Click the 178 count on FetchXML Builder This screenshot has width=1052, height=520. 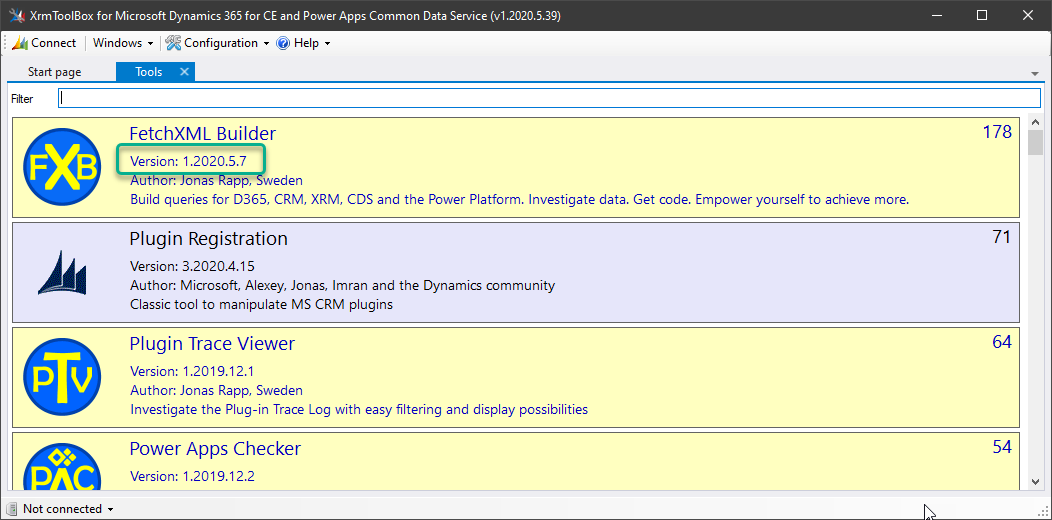(996, 132)
